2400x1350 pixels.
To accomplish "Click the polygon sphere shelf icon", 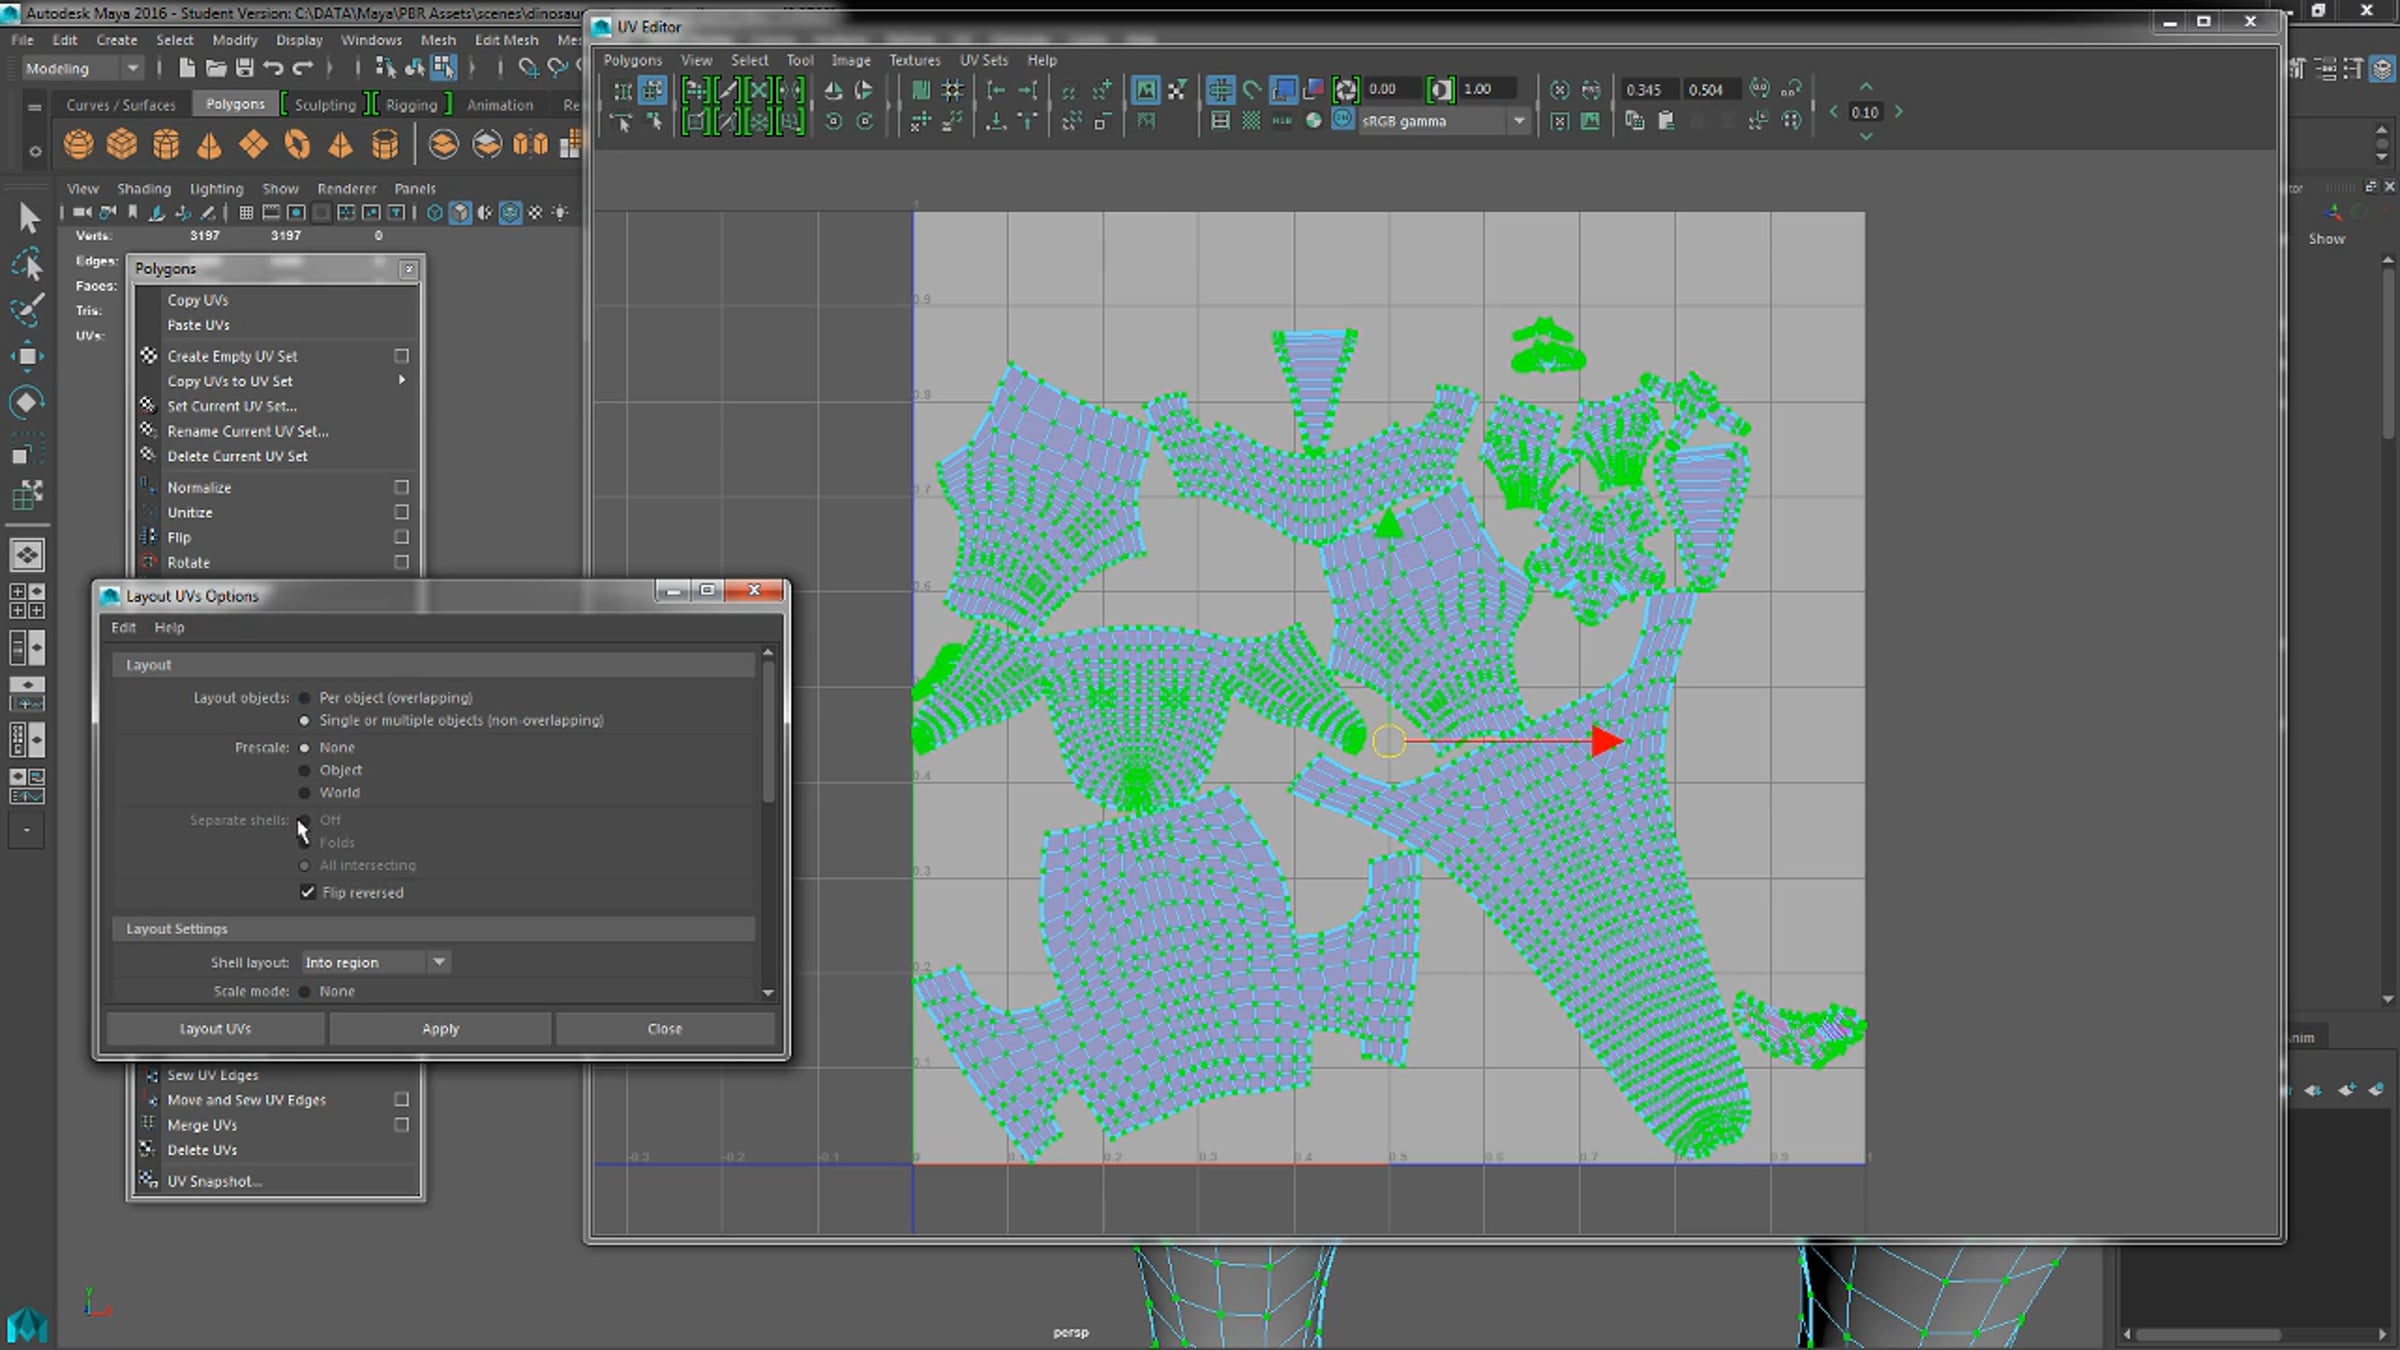I will [78, 145].
